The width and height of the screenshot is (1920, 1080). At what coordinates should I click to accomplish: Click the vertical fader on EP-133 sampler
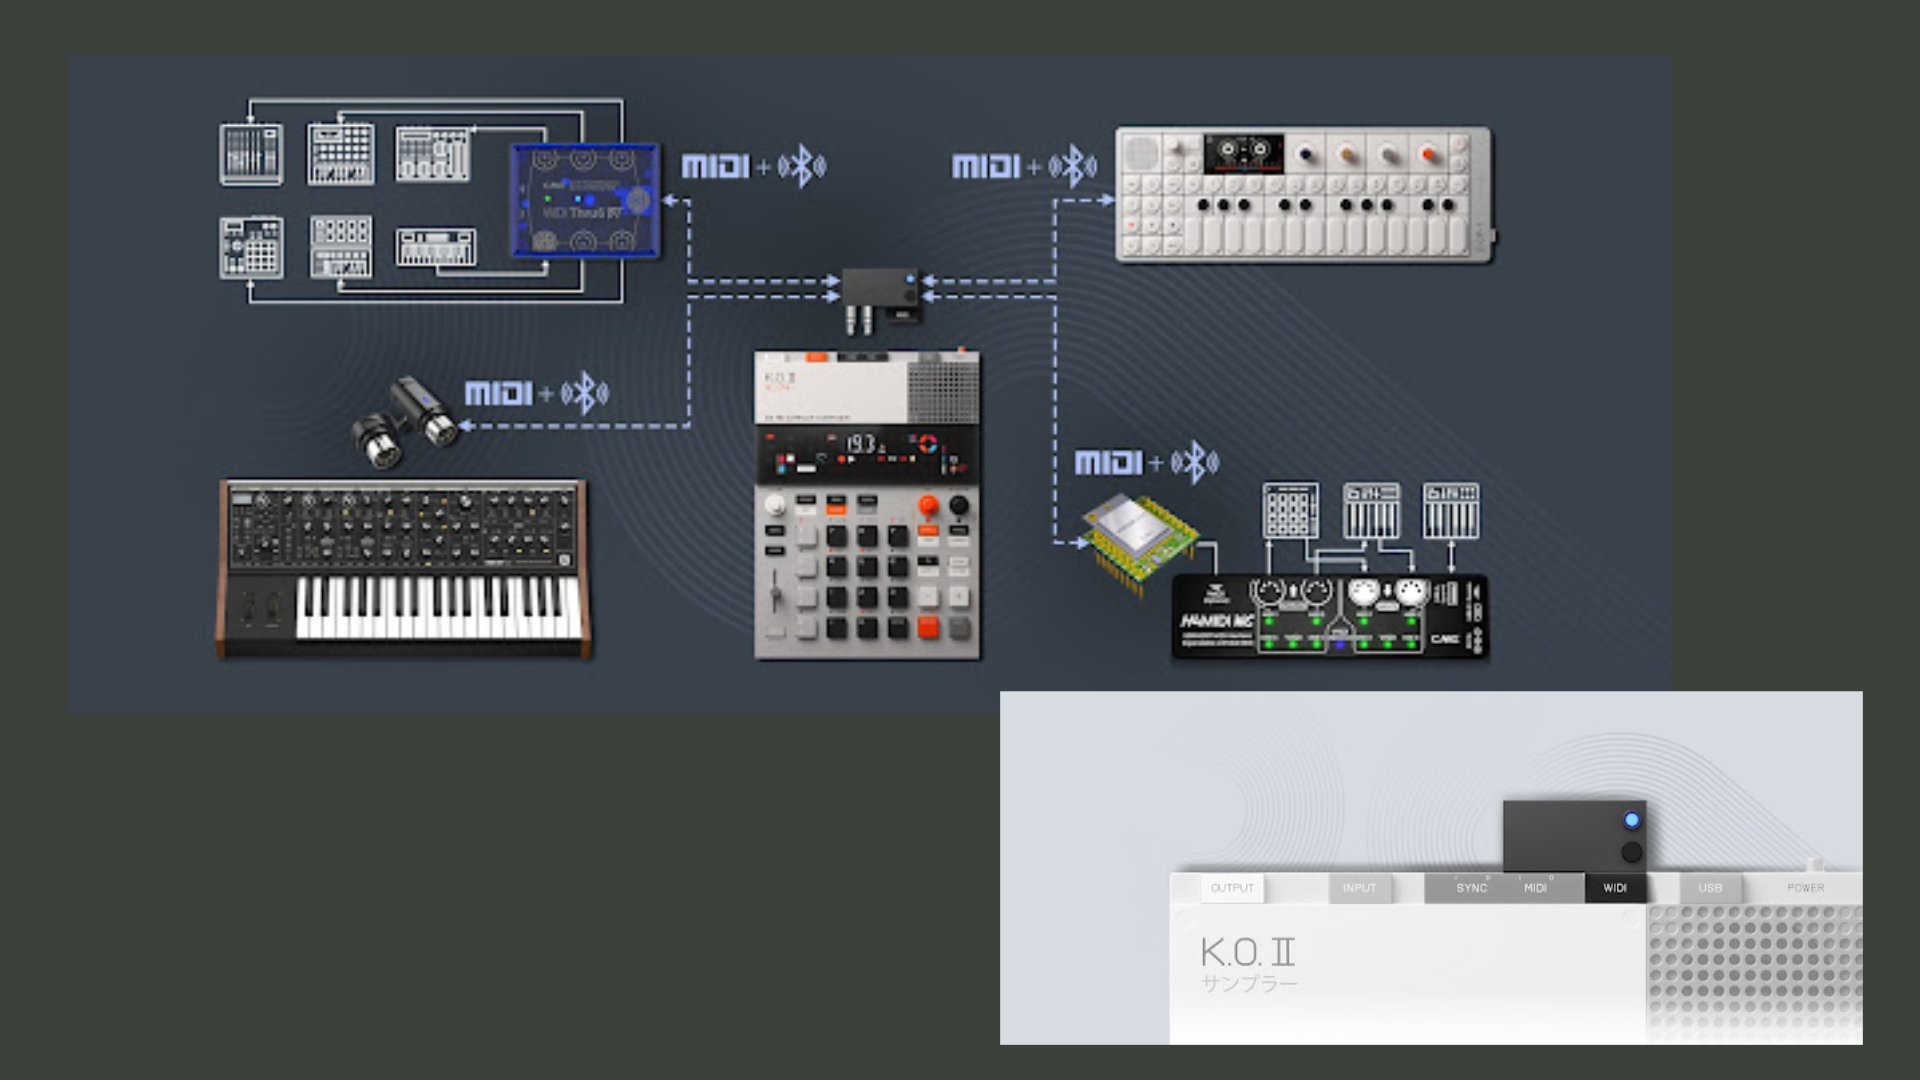click(x=775, y=591)
